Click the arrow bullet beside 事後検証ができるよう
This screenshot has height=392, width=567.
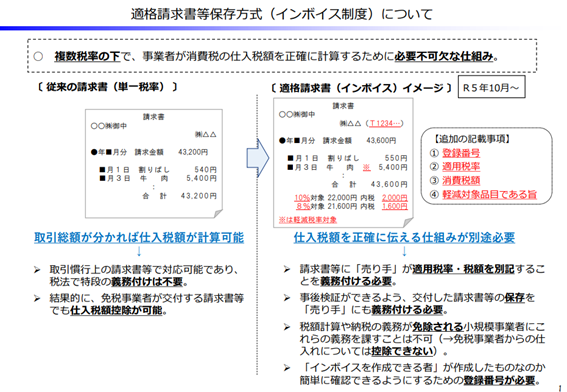point(287,298)
